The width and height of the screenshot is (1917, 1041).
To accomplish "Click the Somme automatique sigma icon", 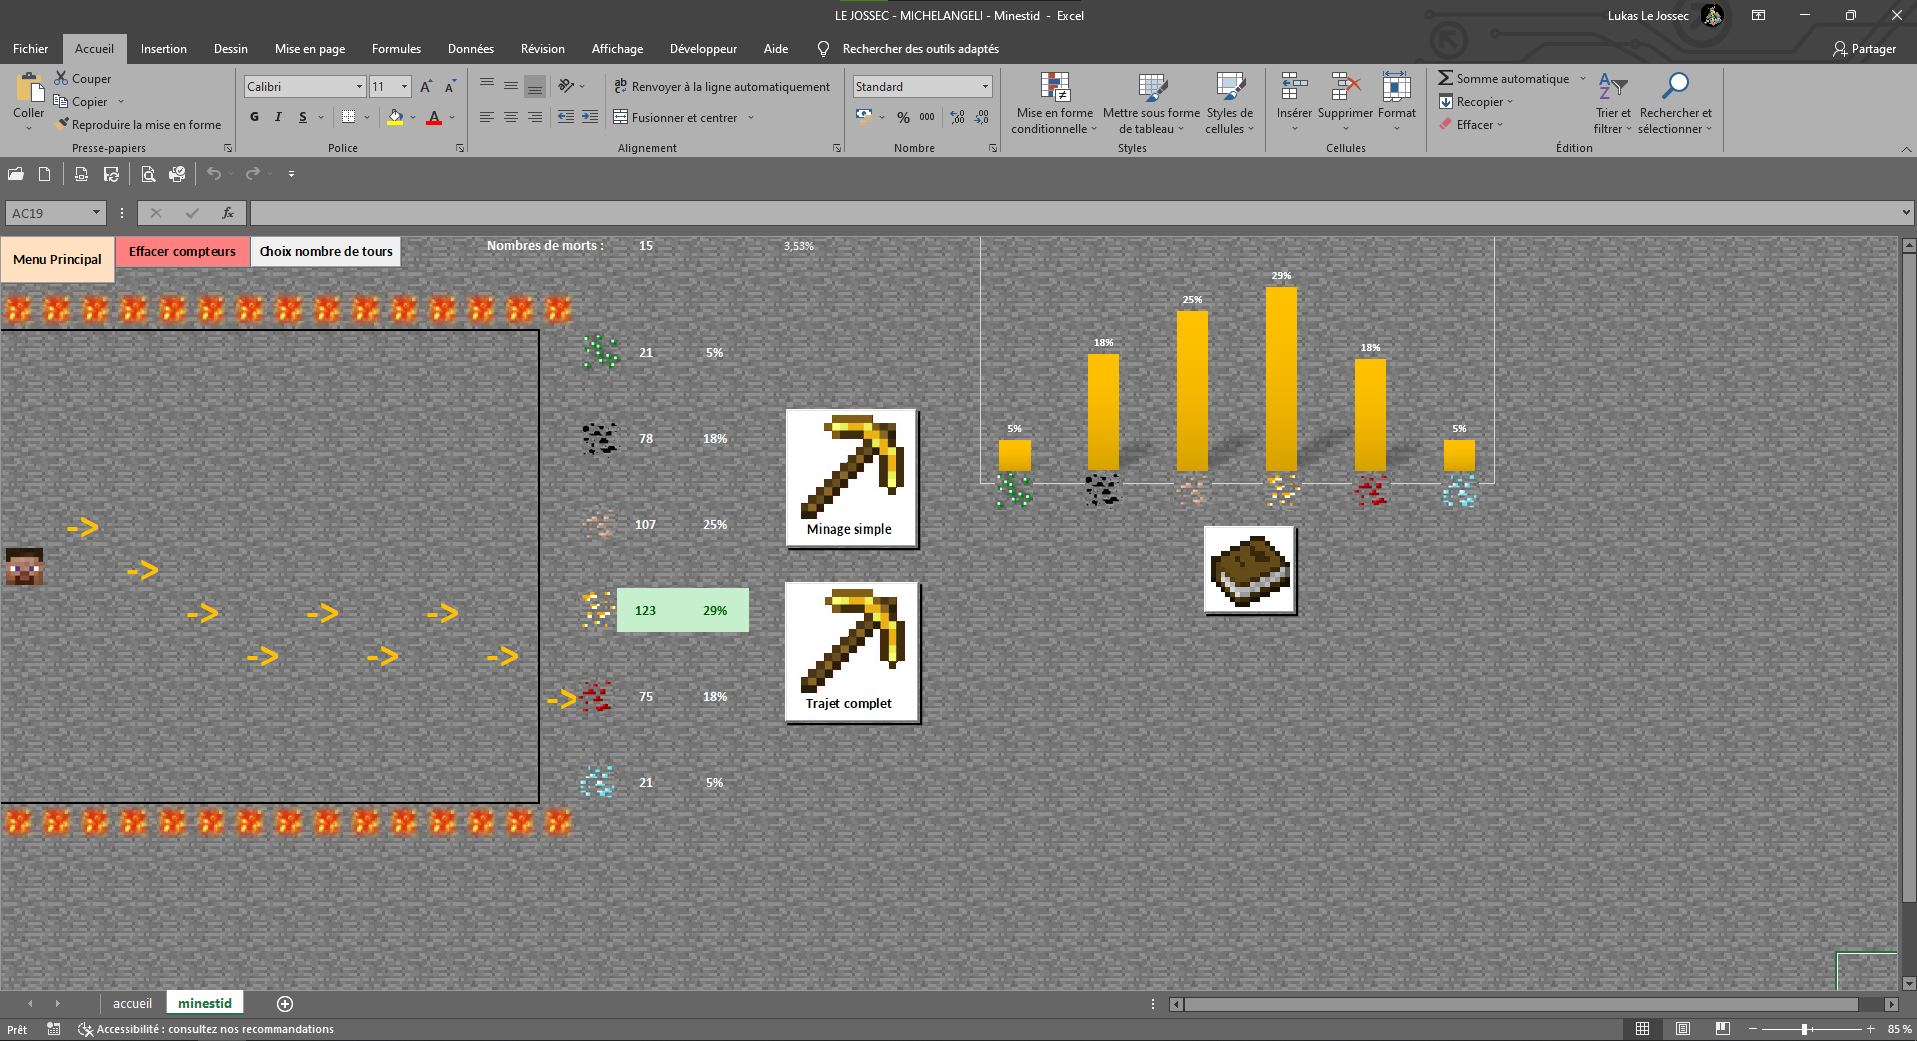I will coord(1446,78).
